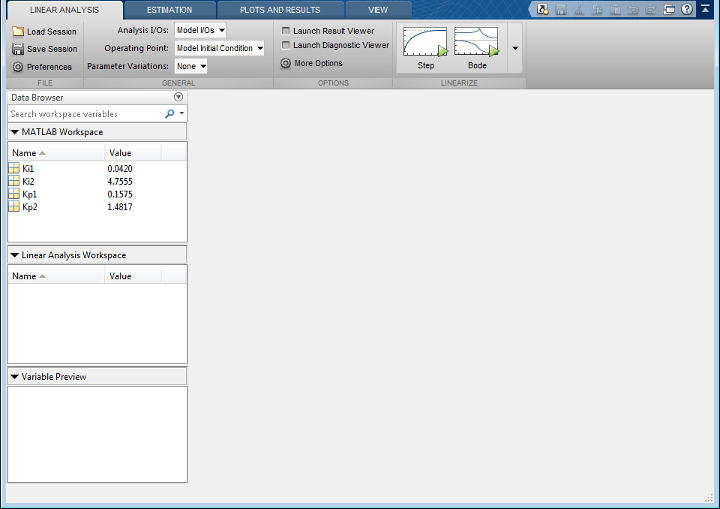
Task: Switch to the Estimation tab
Action: point(169,10)
